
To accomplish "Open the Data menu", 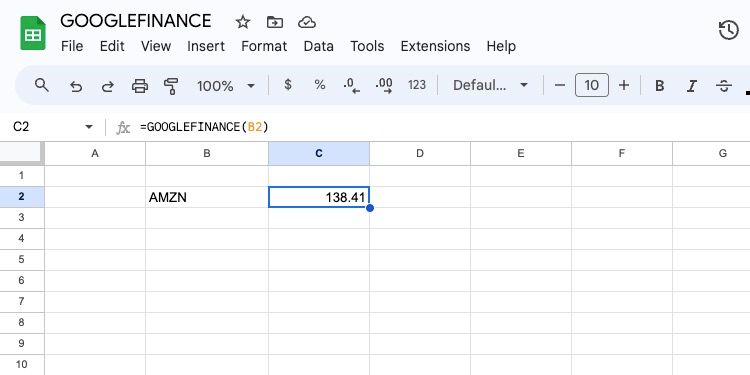I will (319, 46).
